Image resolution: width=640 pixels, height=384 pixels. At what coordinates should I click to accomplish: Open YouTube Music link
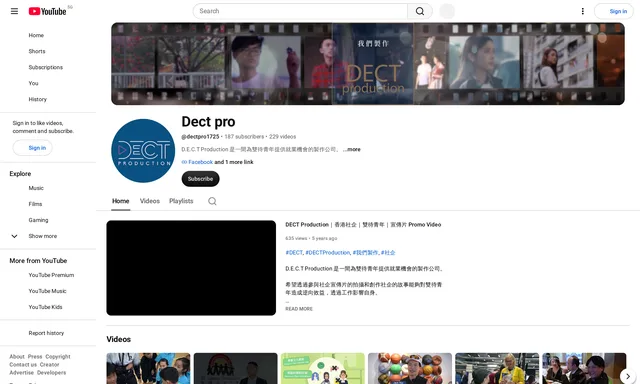[47, 291]
